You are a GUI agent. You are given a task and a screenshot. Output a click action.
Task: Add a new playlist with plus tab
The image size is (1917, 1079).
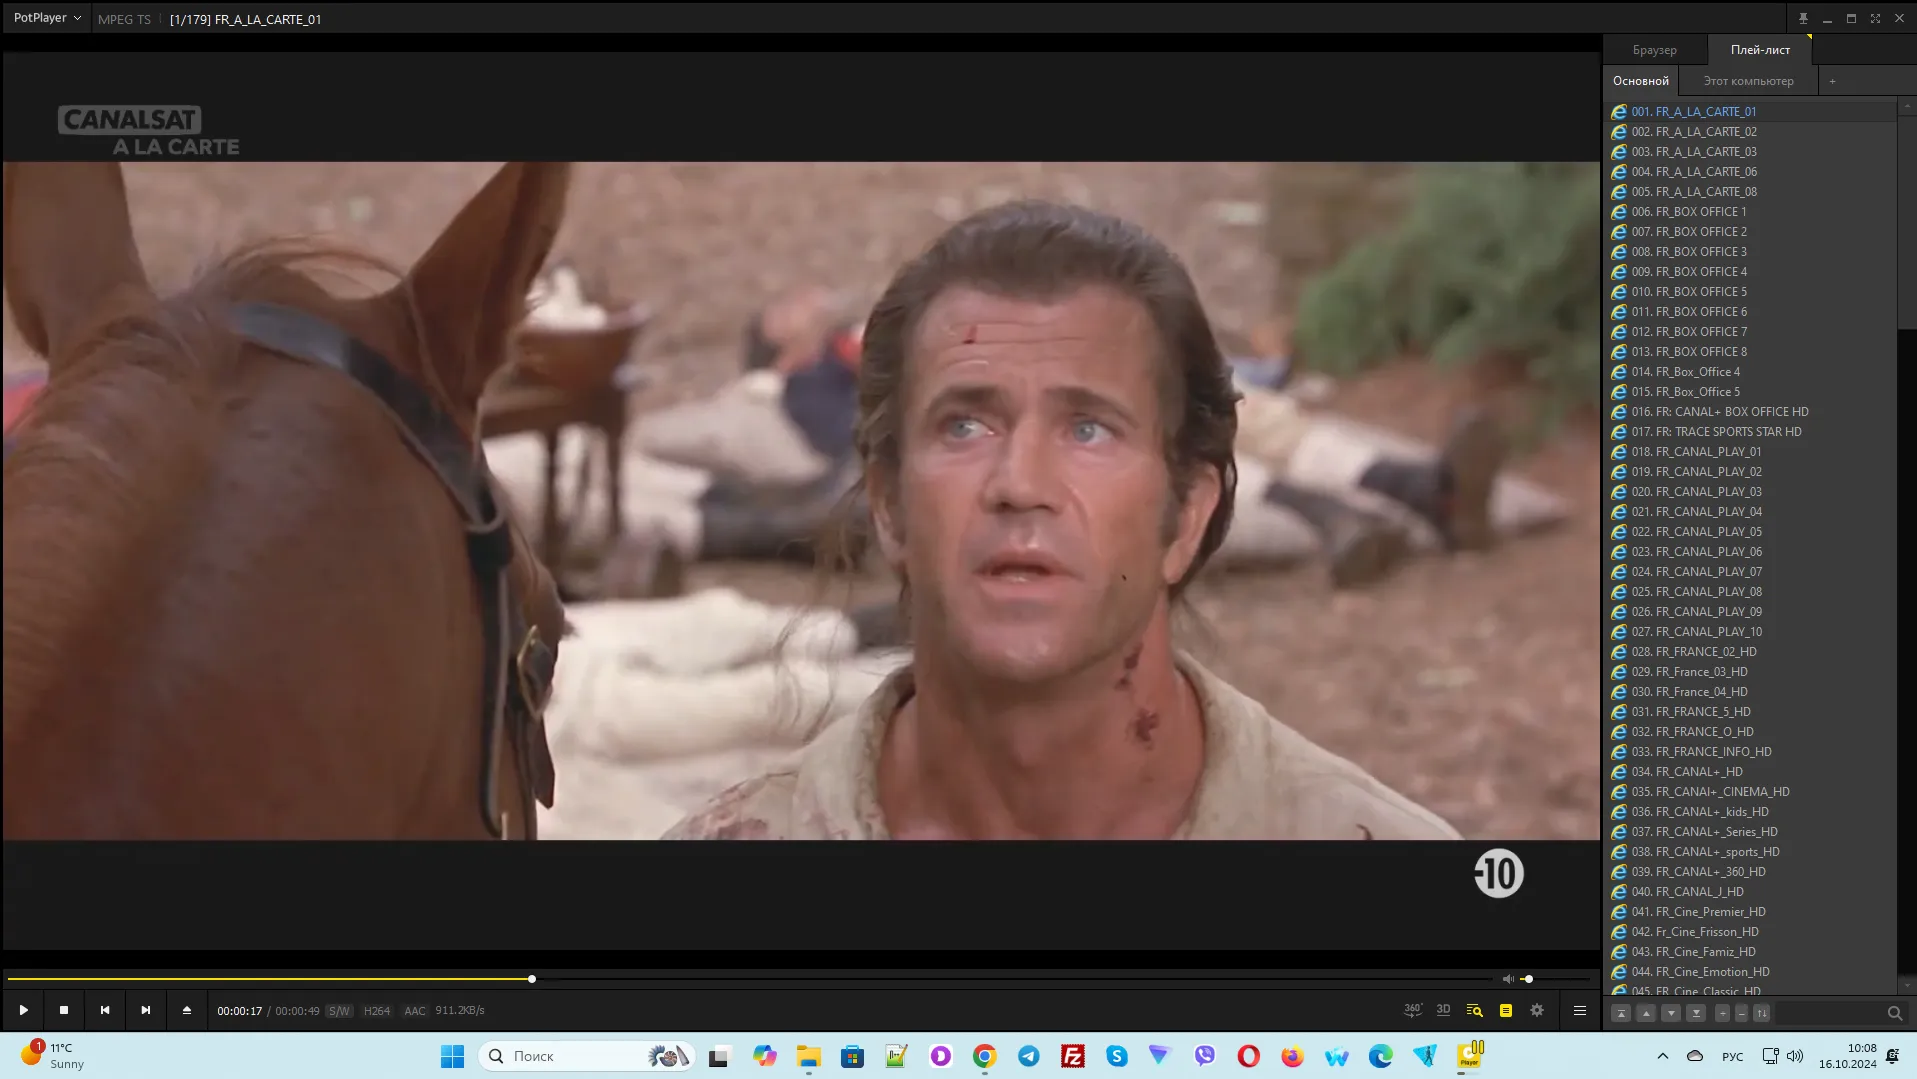tap(1832, 81)
